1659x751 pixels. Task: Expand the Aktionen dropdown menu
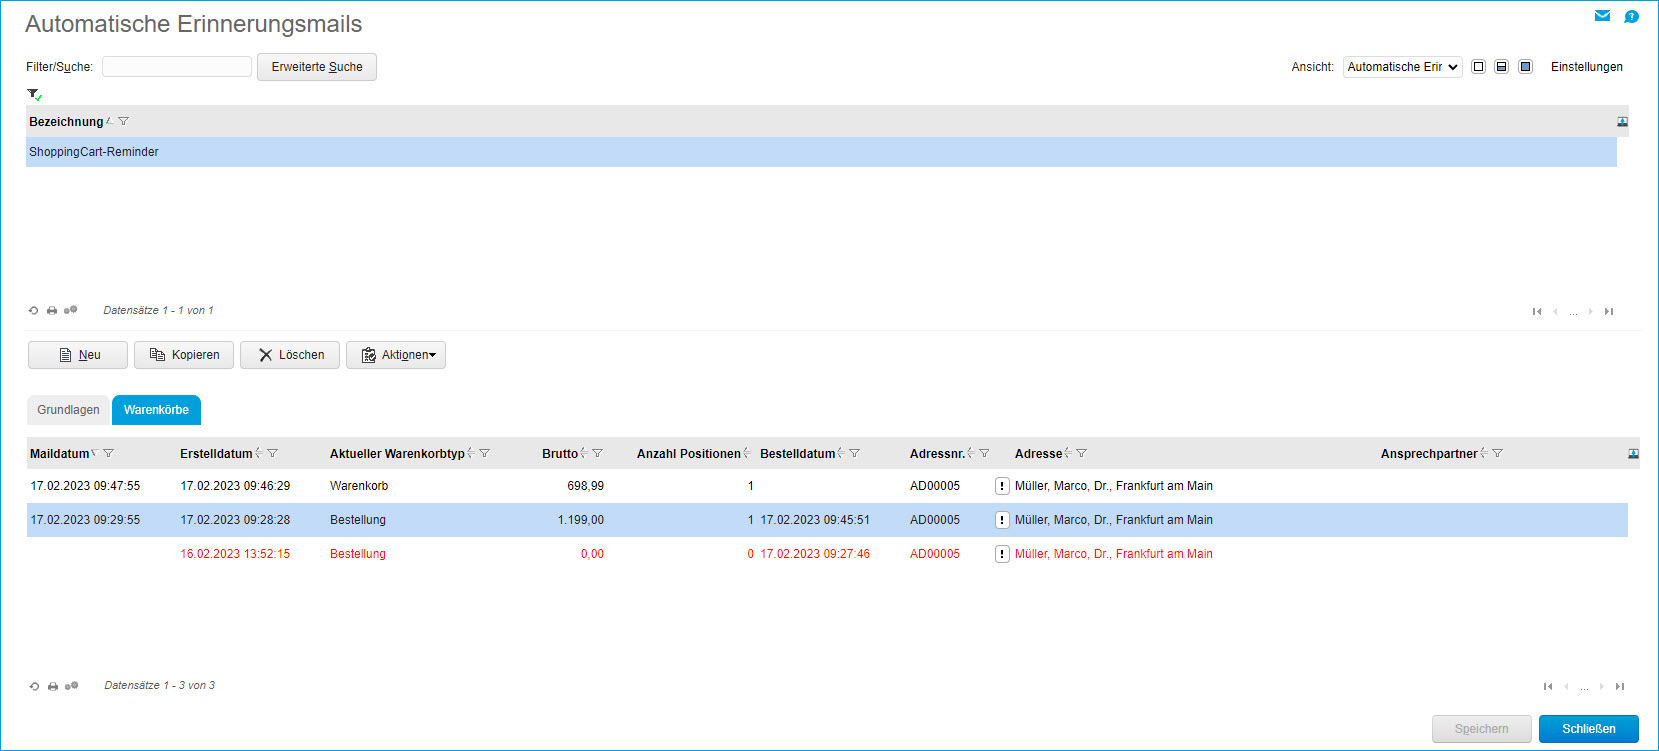click(x=396, y=355)
